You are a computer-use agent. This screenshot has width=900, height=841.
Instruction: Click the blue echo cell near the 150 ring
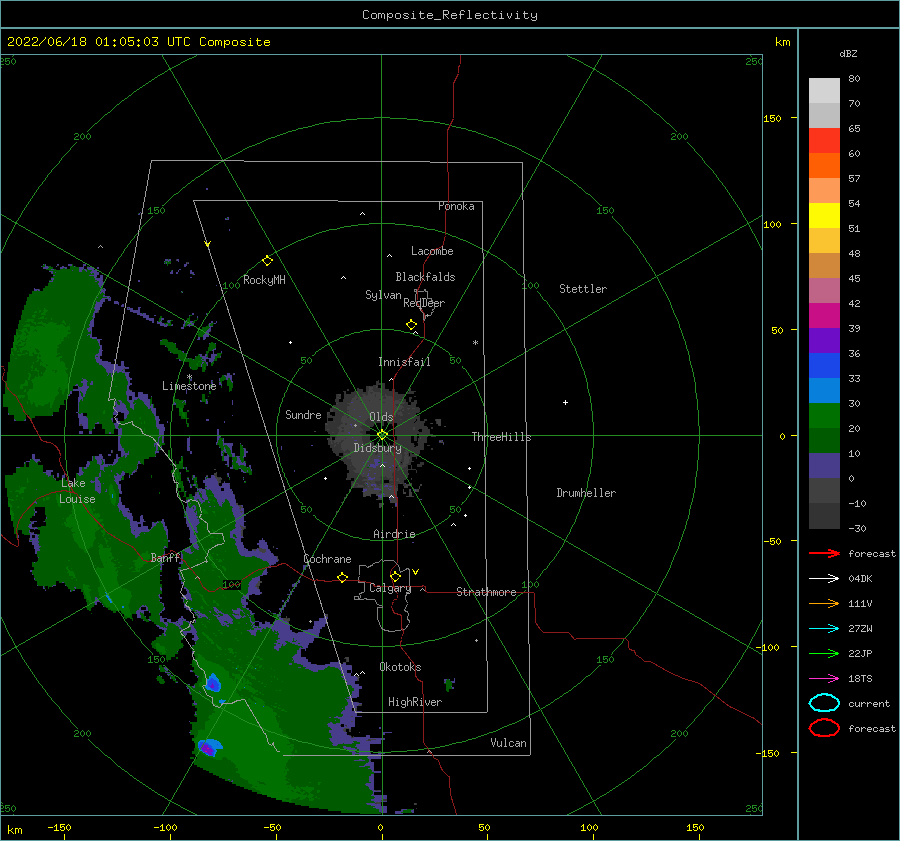tap(213, 683)
